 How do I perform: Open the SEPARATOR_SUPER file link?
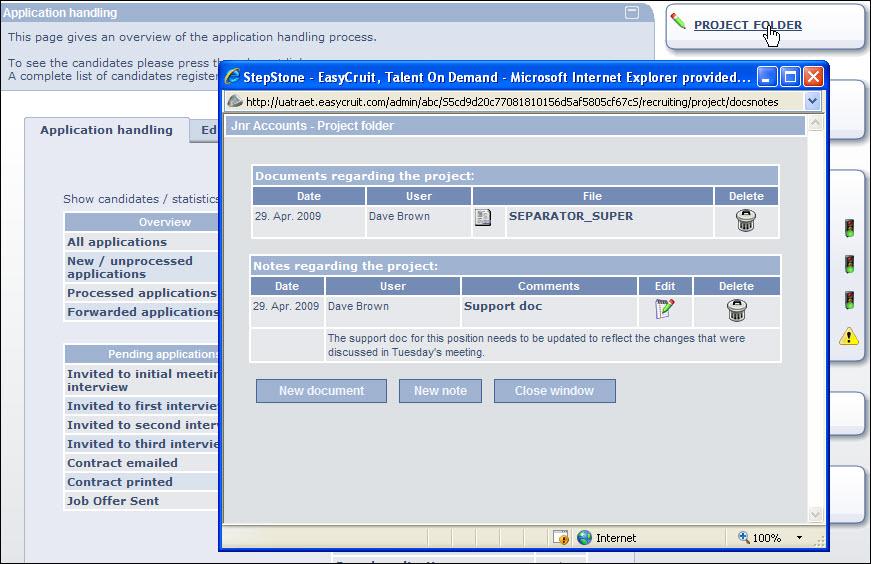point(570,216)
